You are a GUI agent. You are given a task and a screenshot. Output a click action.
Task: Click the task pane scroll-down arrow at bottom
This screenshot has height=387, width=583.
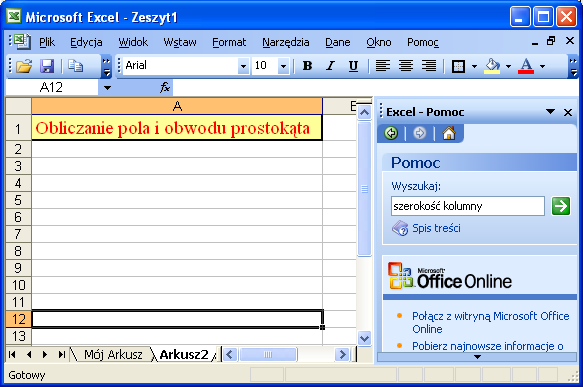click(477, 357)
